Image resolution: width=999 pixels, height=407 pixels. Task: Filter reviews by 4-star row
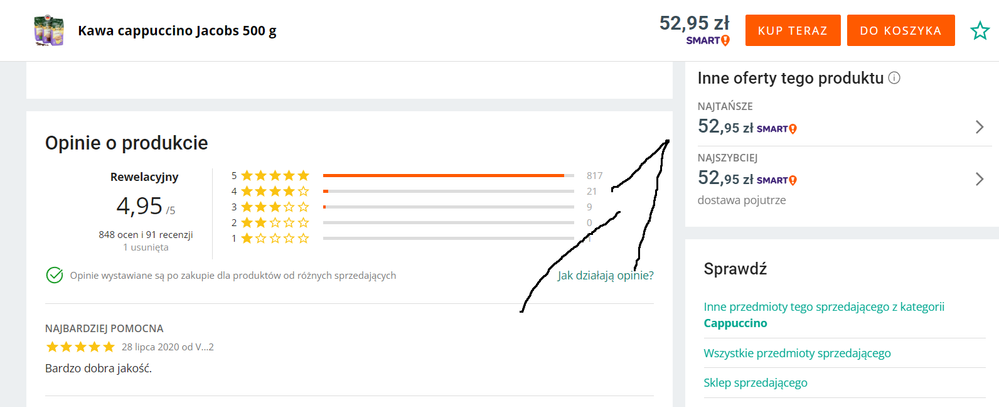(447, 191)
